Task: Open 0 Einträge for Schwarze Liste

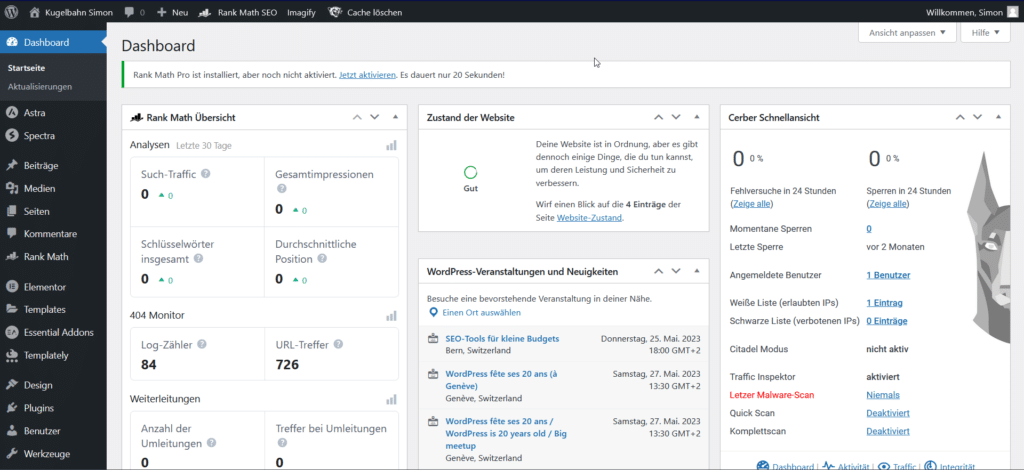Action: 886,321
